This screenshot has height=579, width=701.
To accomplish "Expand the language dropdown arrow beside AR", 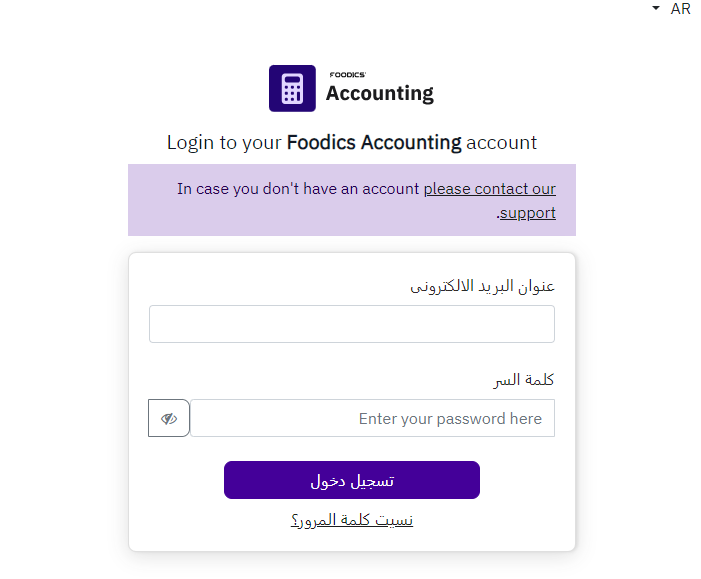I will (x=656, y=9).
